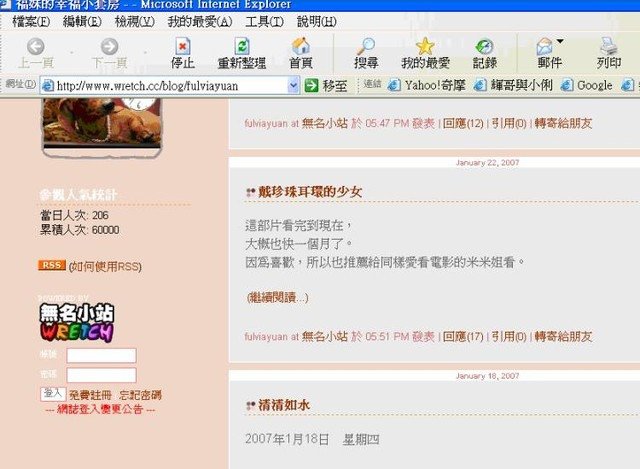Open the 免費註冊 registration link

pos(90,395)
